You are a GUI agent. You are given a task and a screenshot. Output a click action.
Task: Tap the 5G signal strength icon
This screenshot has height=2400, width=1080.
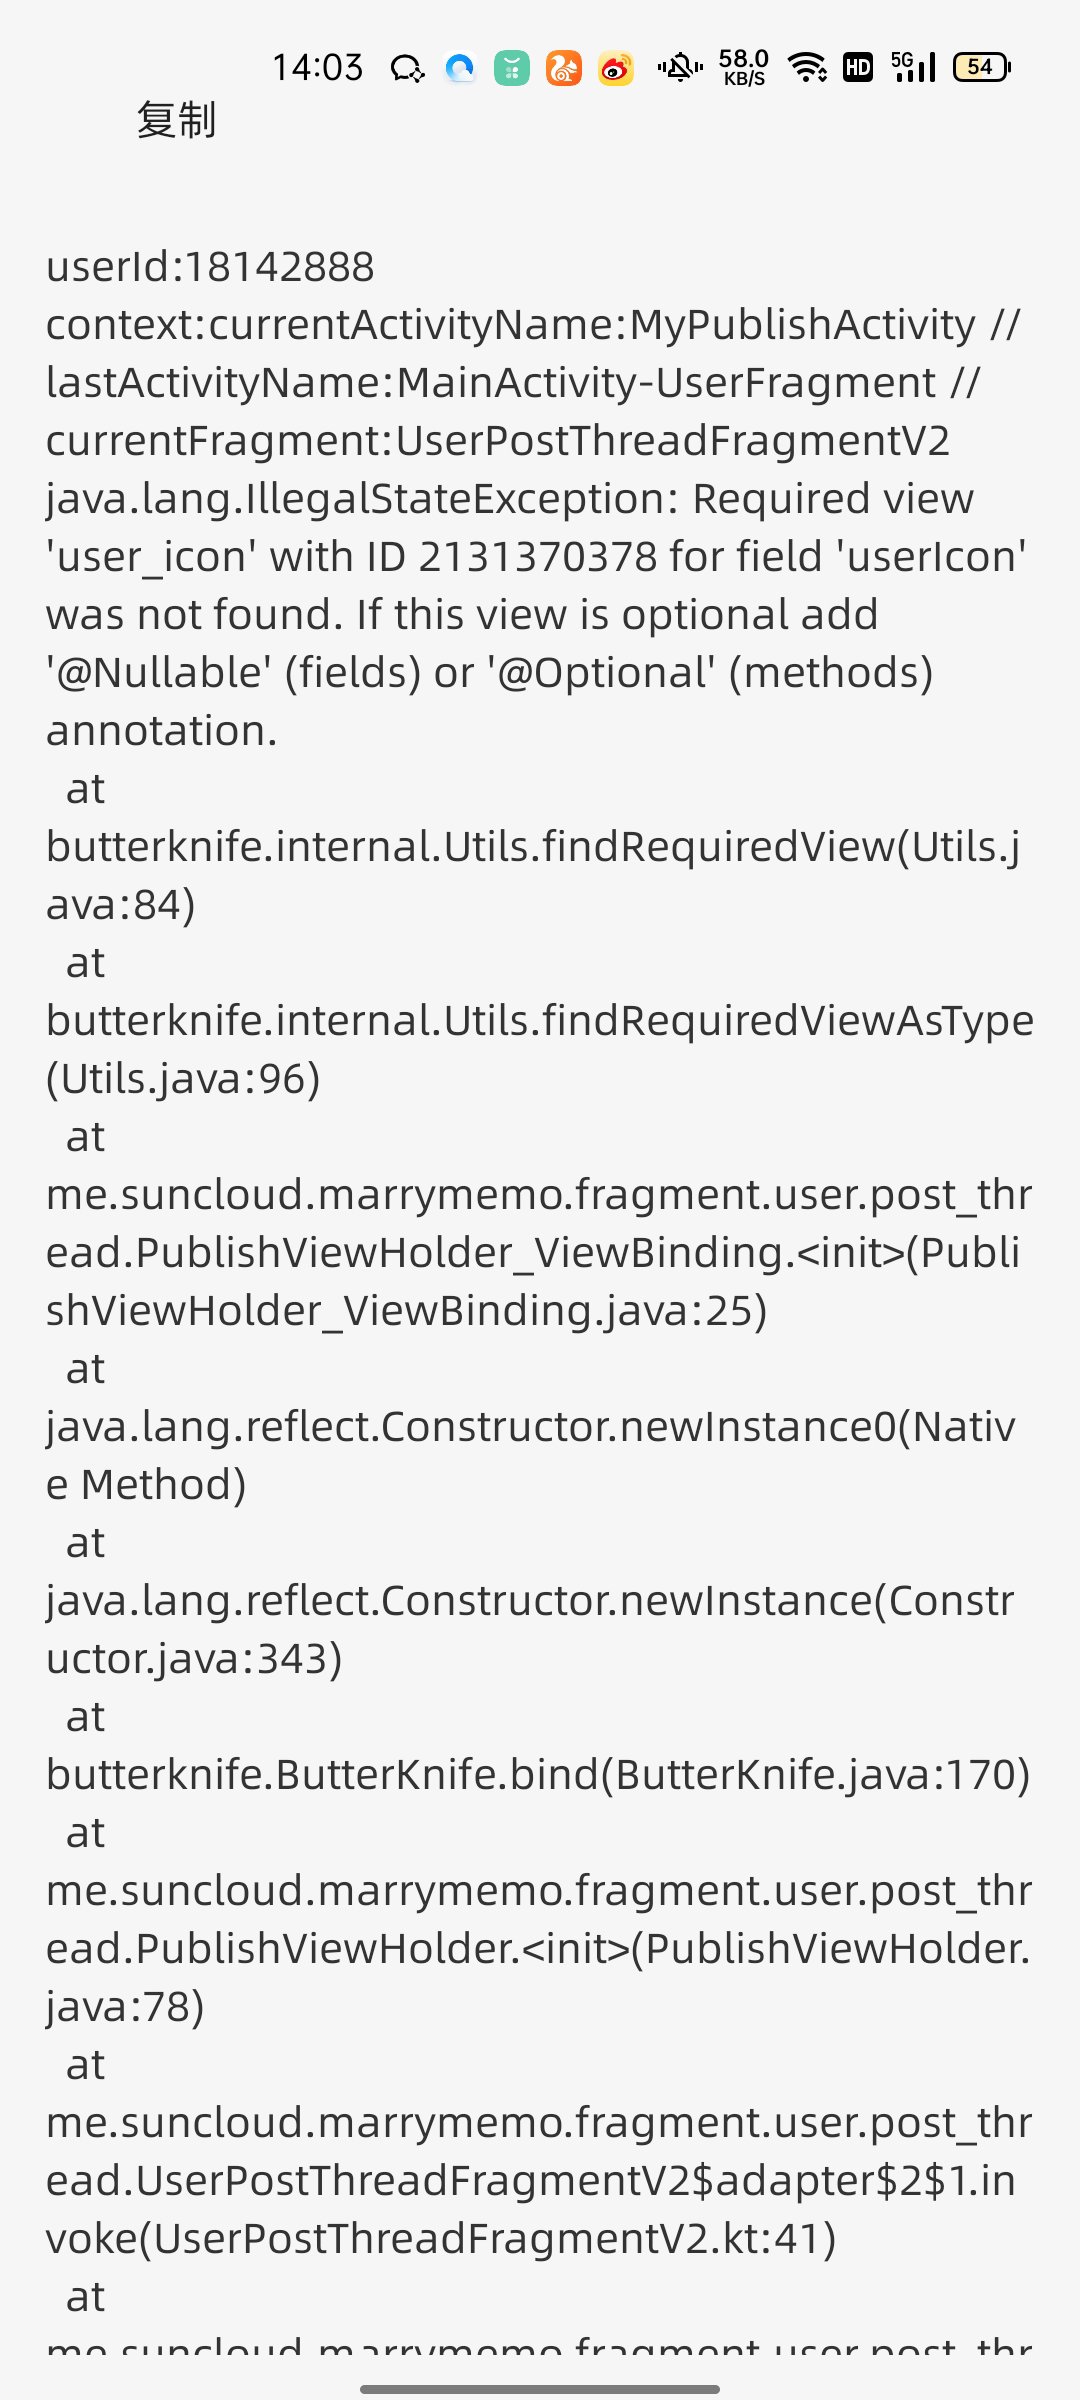[x=913, y=66]
